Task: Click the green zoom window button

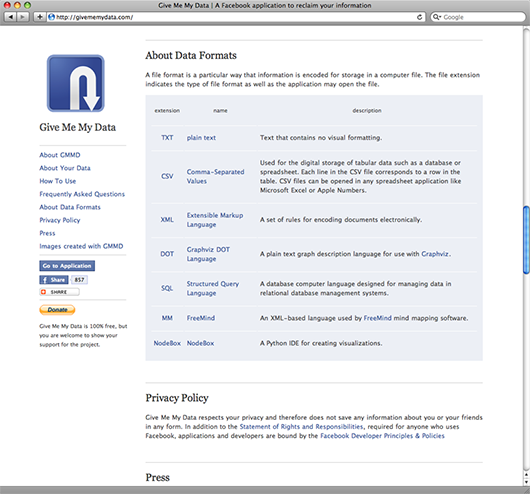Action: point(27,5)
